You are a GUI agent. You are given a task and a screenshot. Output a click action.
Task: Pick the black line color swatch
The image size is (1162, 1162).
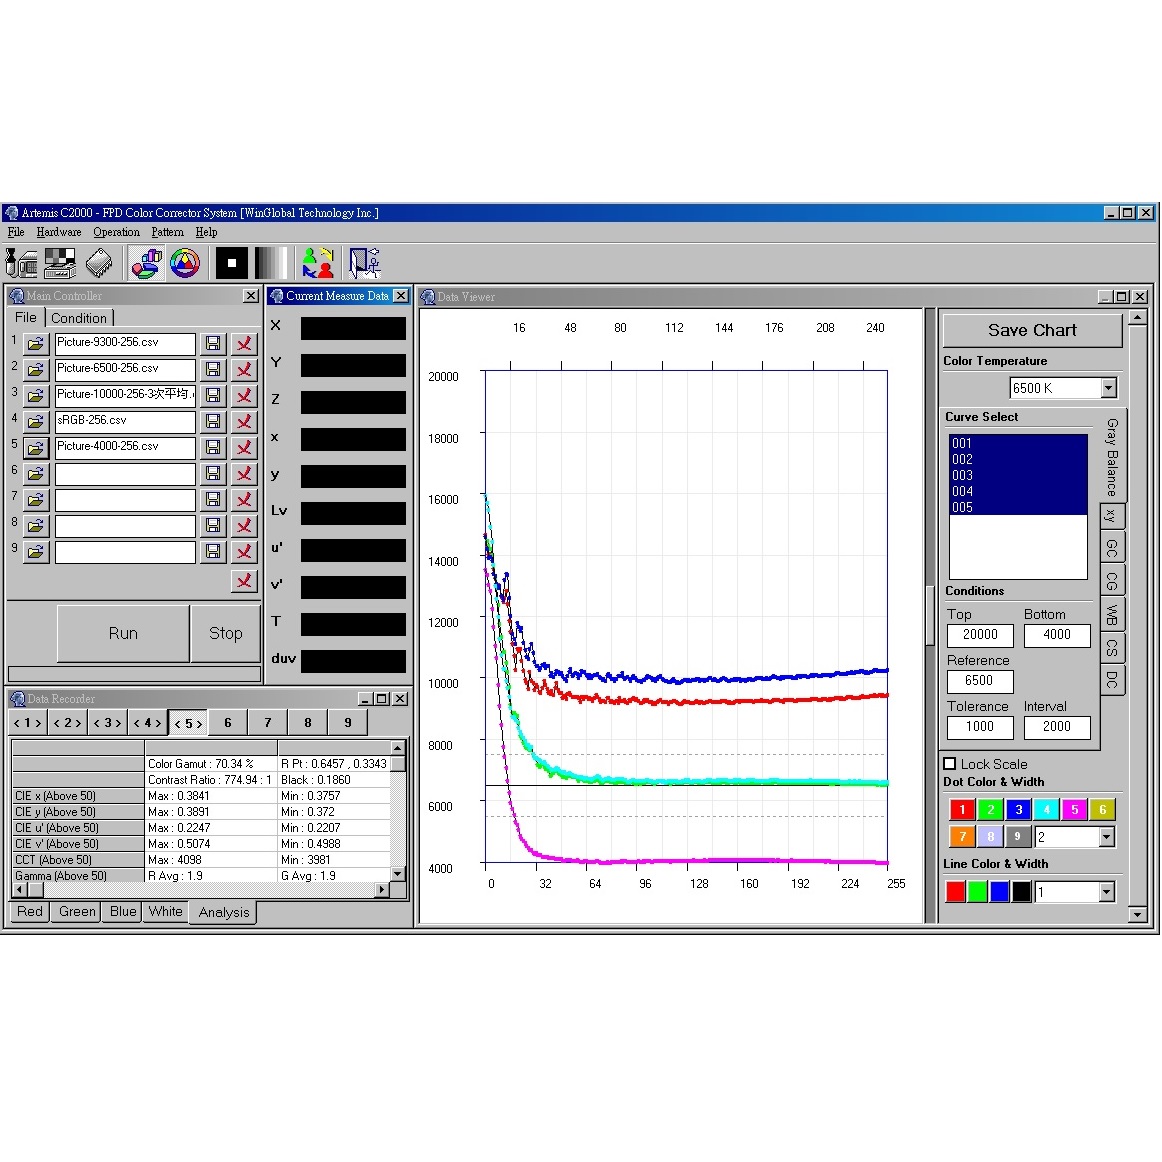pyautogui.click(x=1021, y=892)
